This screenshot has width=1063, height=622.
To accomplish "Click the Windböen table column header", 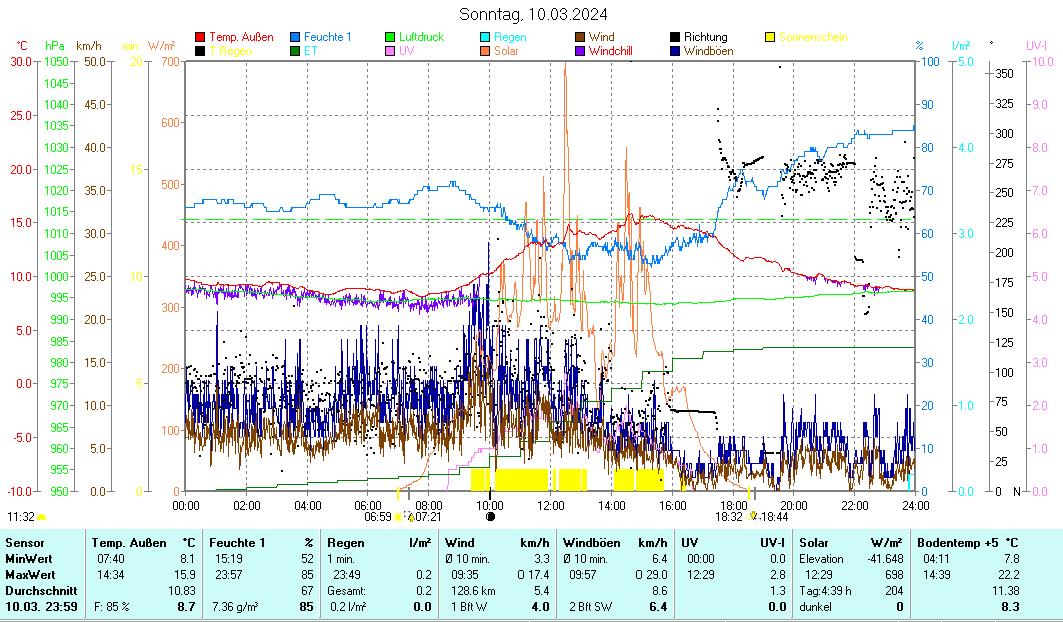I will pos(592,542).
